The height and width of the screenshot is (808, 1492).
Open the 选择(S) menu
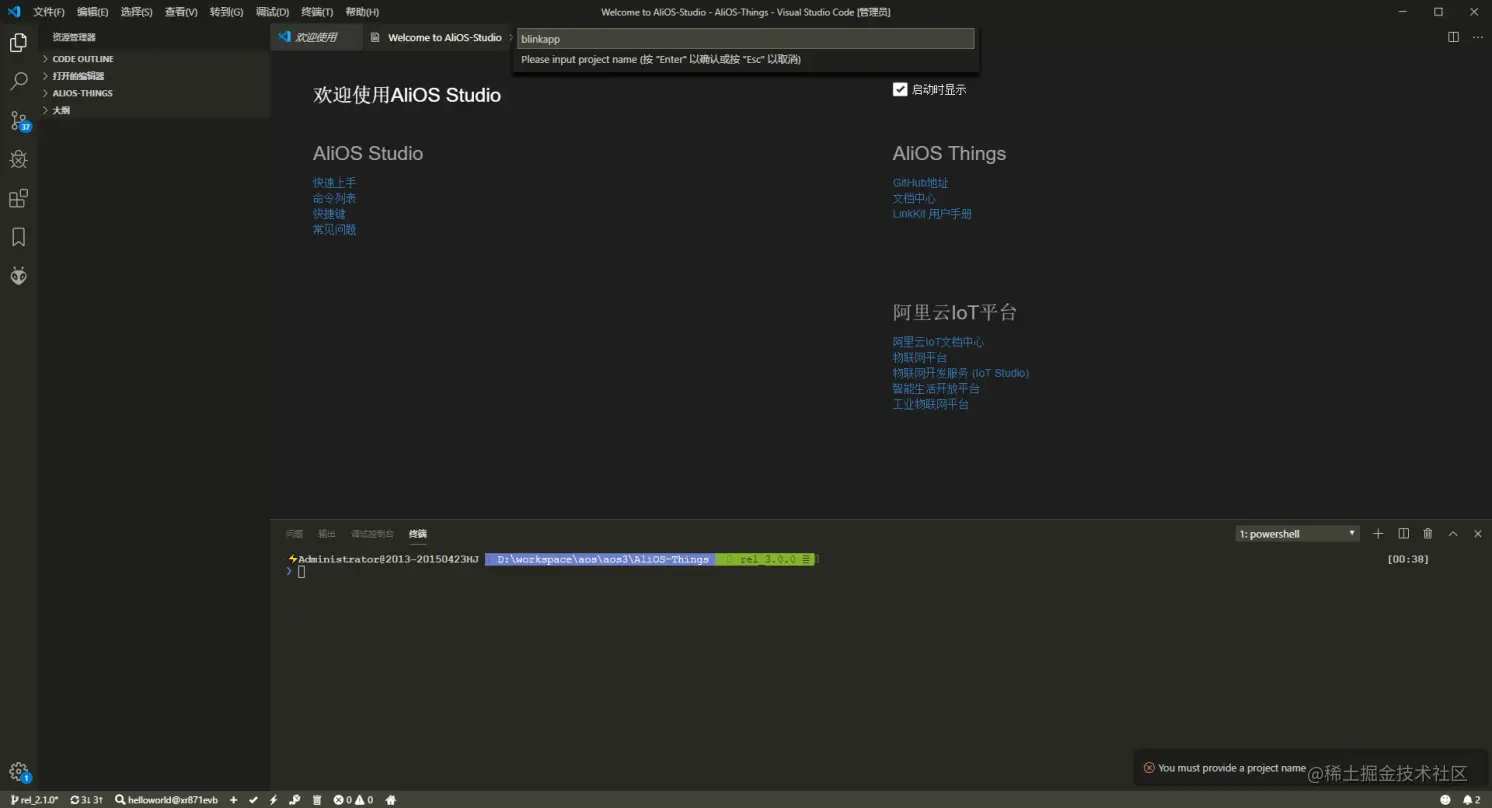pyautogui.click(x=136, y=12)
